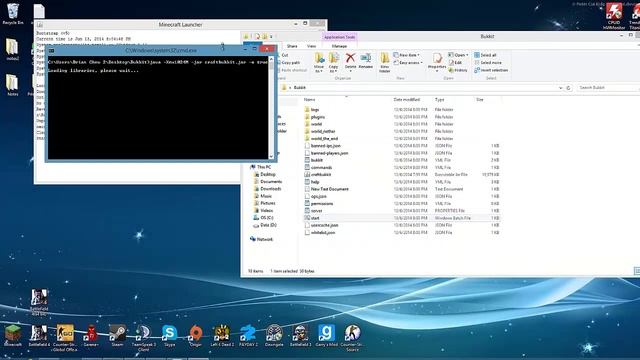Image resolution: width=640 pixels, height=360 pixels.
Task: Open the Skype desktop icon
Action: pyautogui.click(x=169, y=336)
